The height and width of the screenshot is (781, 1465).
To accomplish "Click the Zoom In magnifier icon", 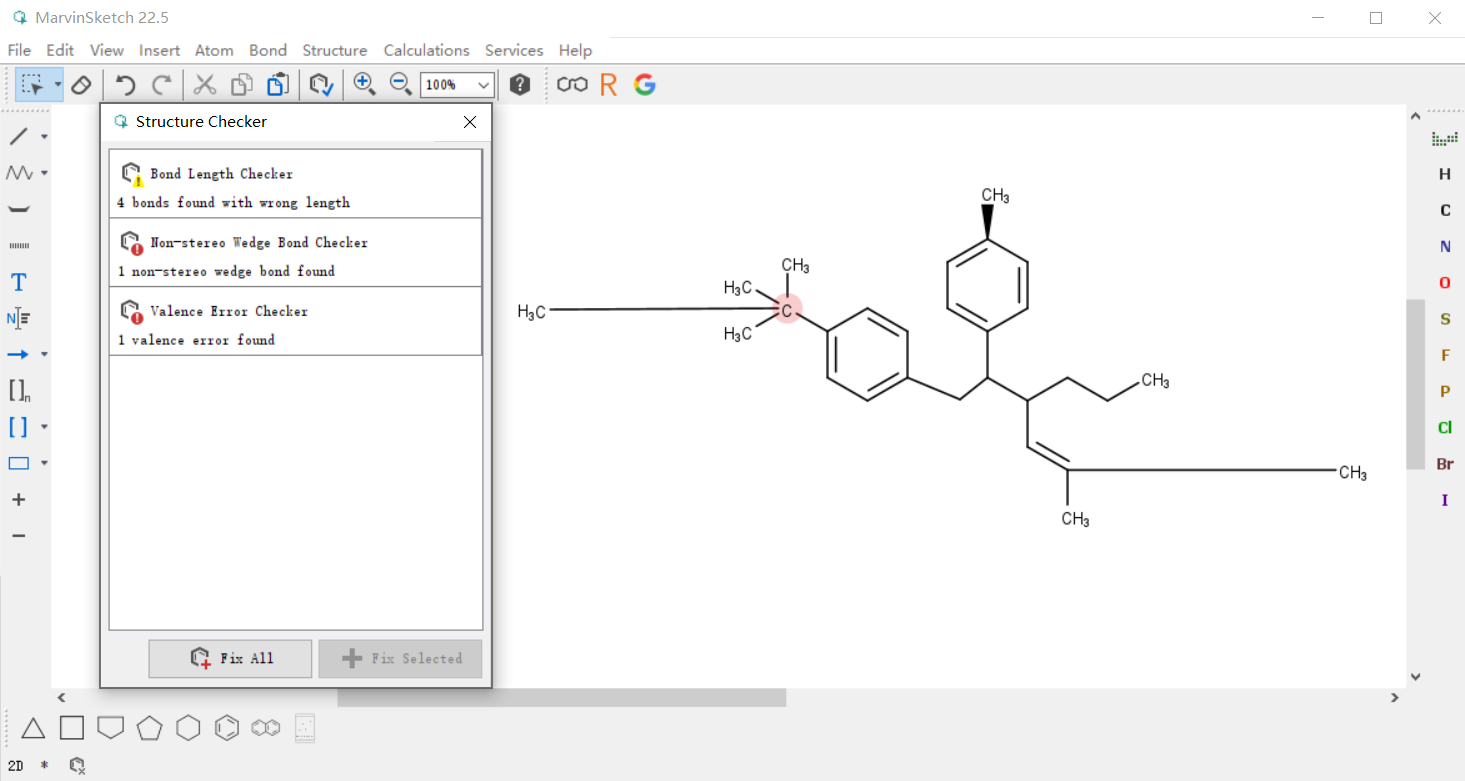I will pyautogui.click(x=364, y=85).
